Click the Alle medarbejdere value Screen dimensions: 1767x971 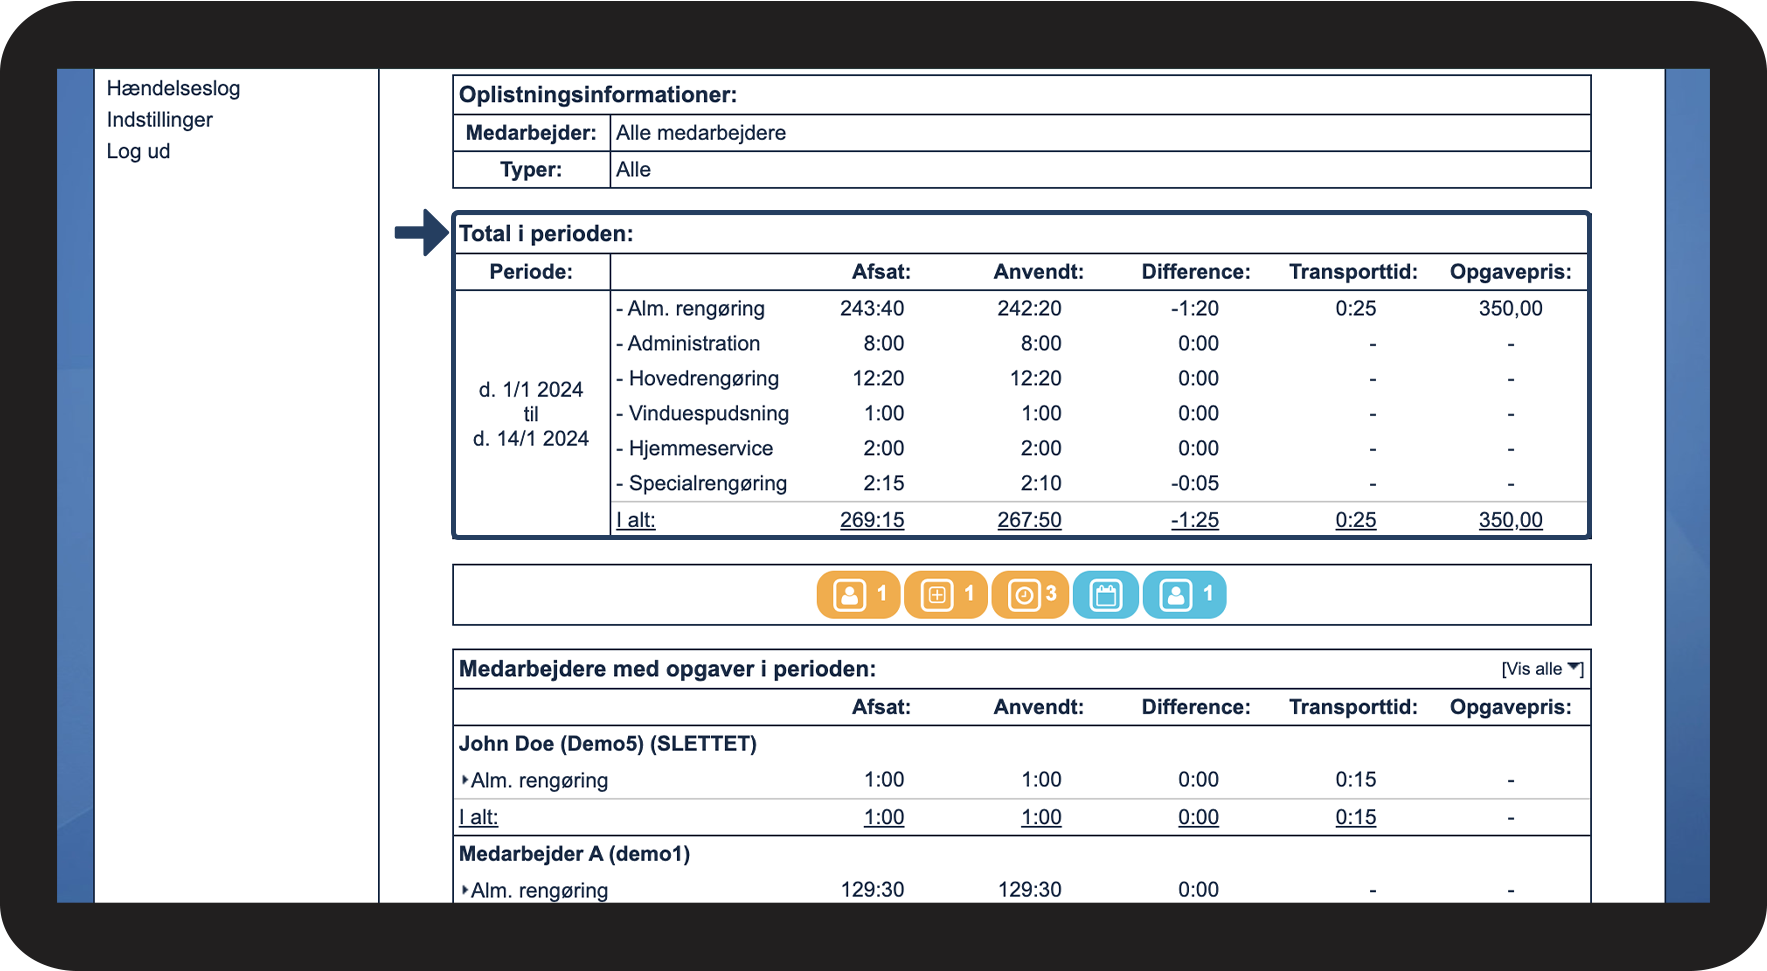[x=701, y=133]
